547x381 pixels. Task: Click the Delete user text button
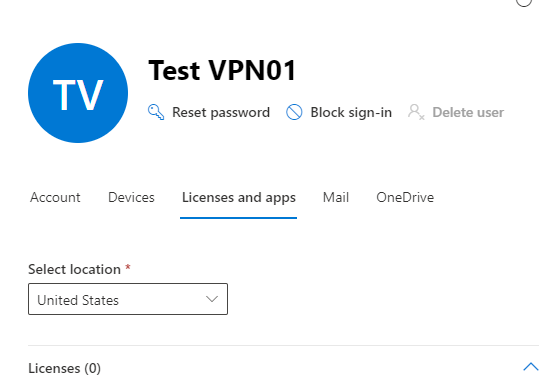click(x=468, y=112)
